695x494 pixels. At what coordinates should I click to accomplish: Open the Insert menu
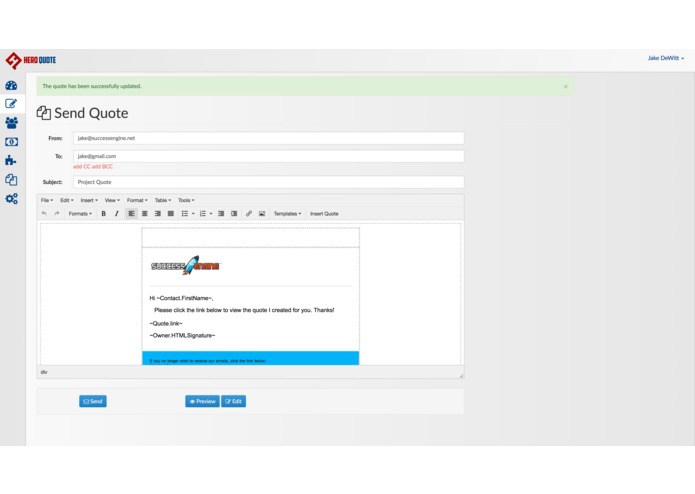pyautogui.click(x=89, y=200)
